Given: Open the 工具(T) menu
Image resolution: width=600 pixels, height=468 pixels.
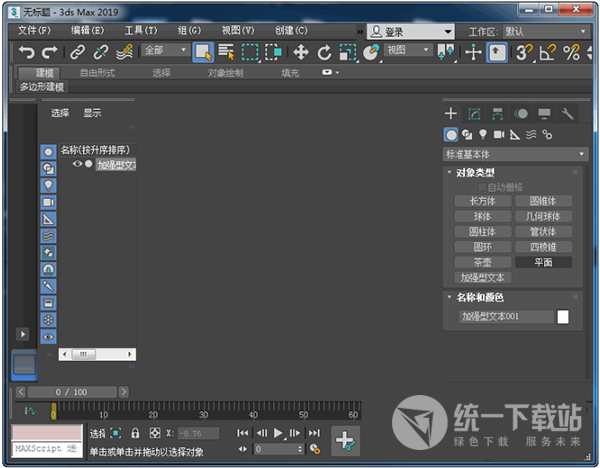Looking at the screenshot, I should 140,31.
